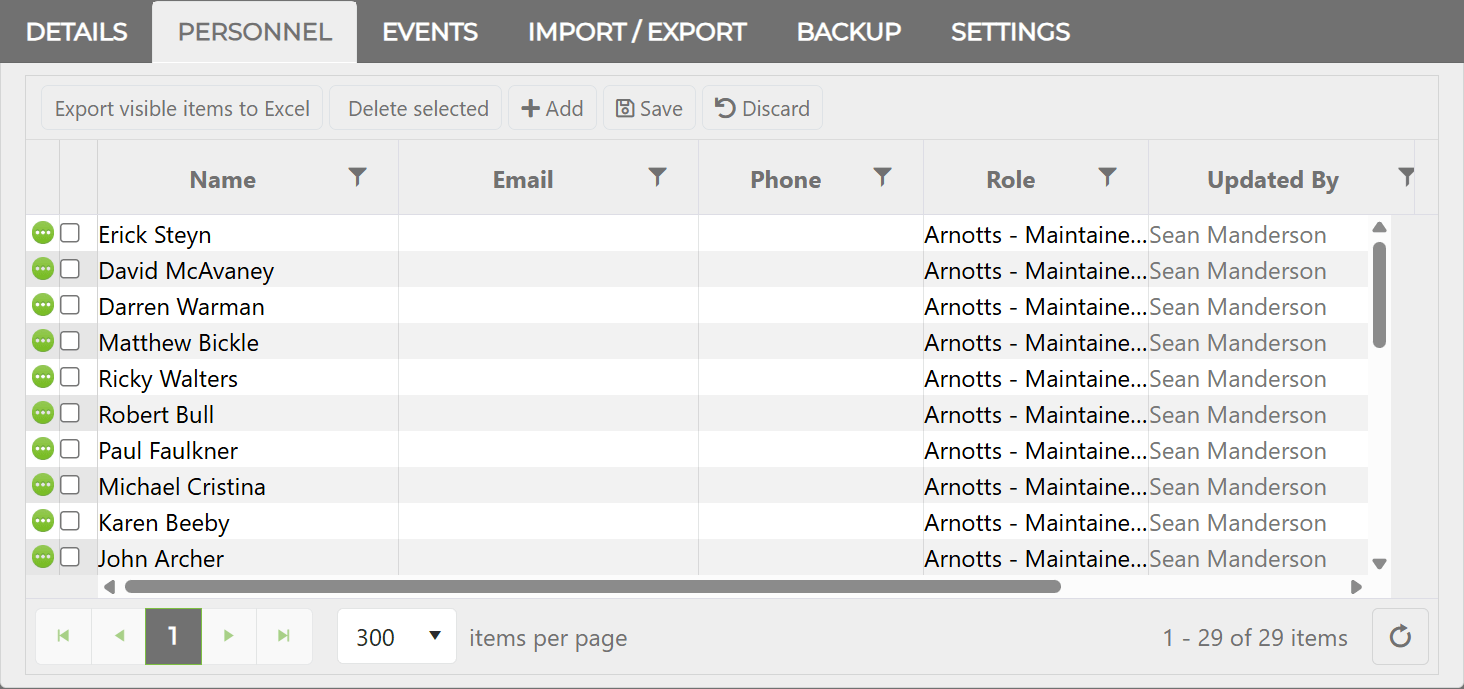The height and width of the screenshot is (689, 1464).
Task: Switch to the Backup tab
Action: (x=849, y=32)
